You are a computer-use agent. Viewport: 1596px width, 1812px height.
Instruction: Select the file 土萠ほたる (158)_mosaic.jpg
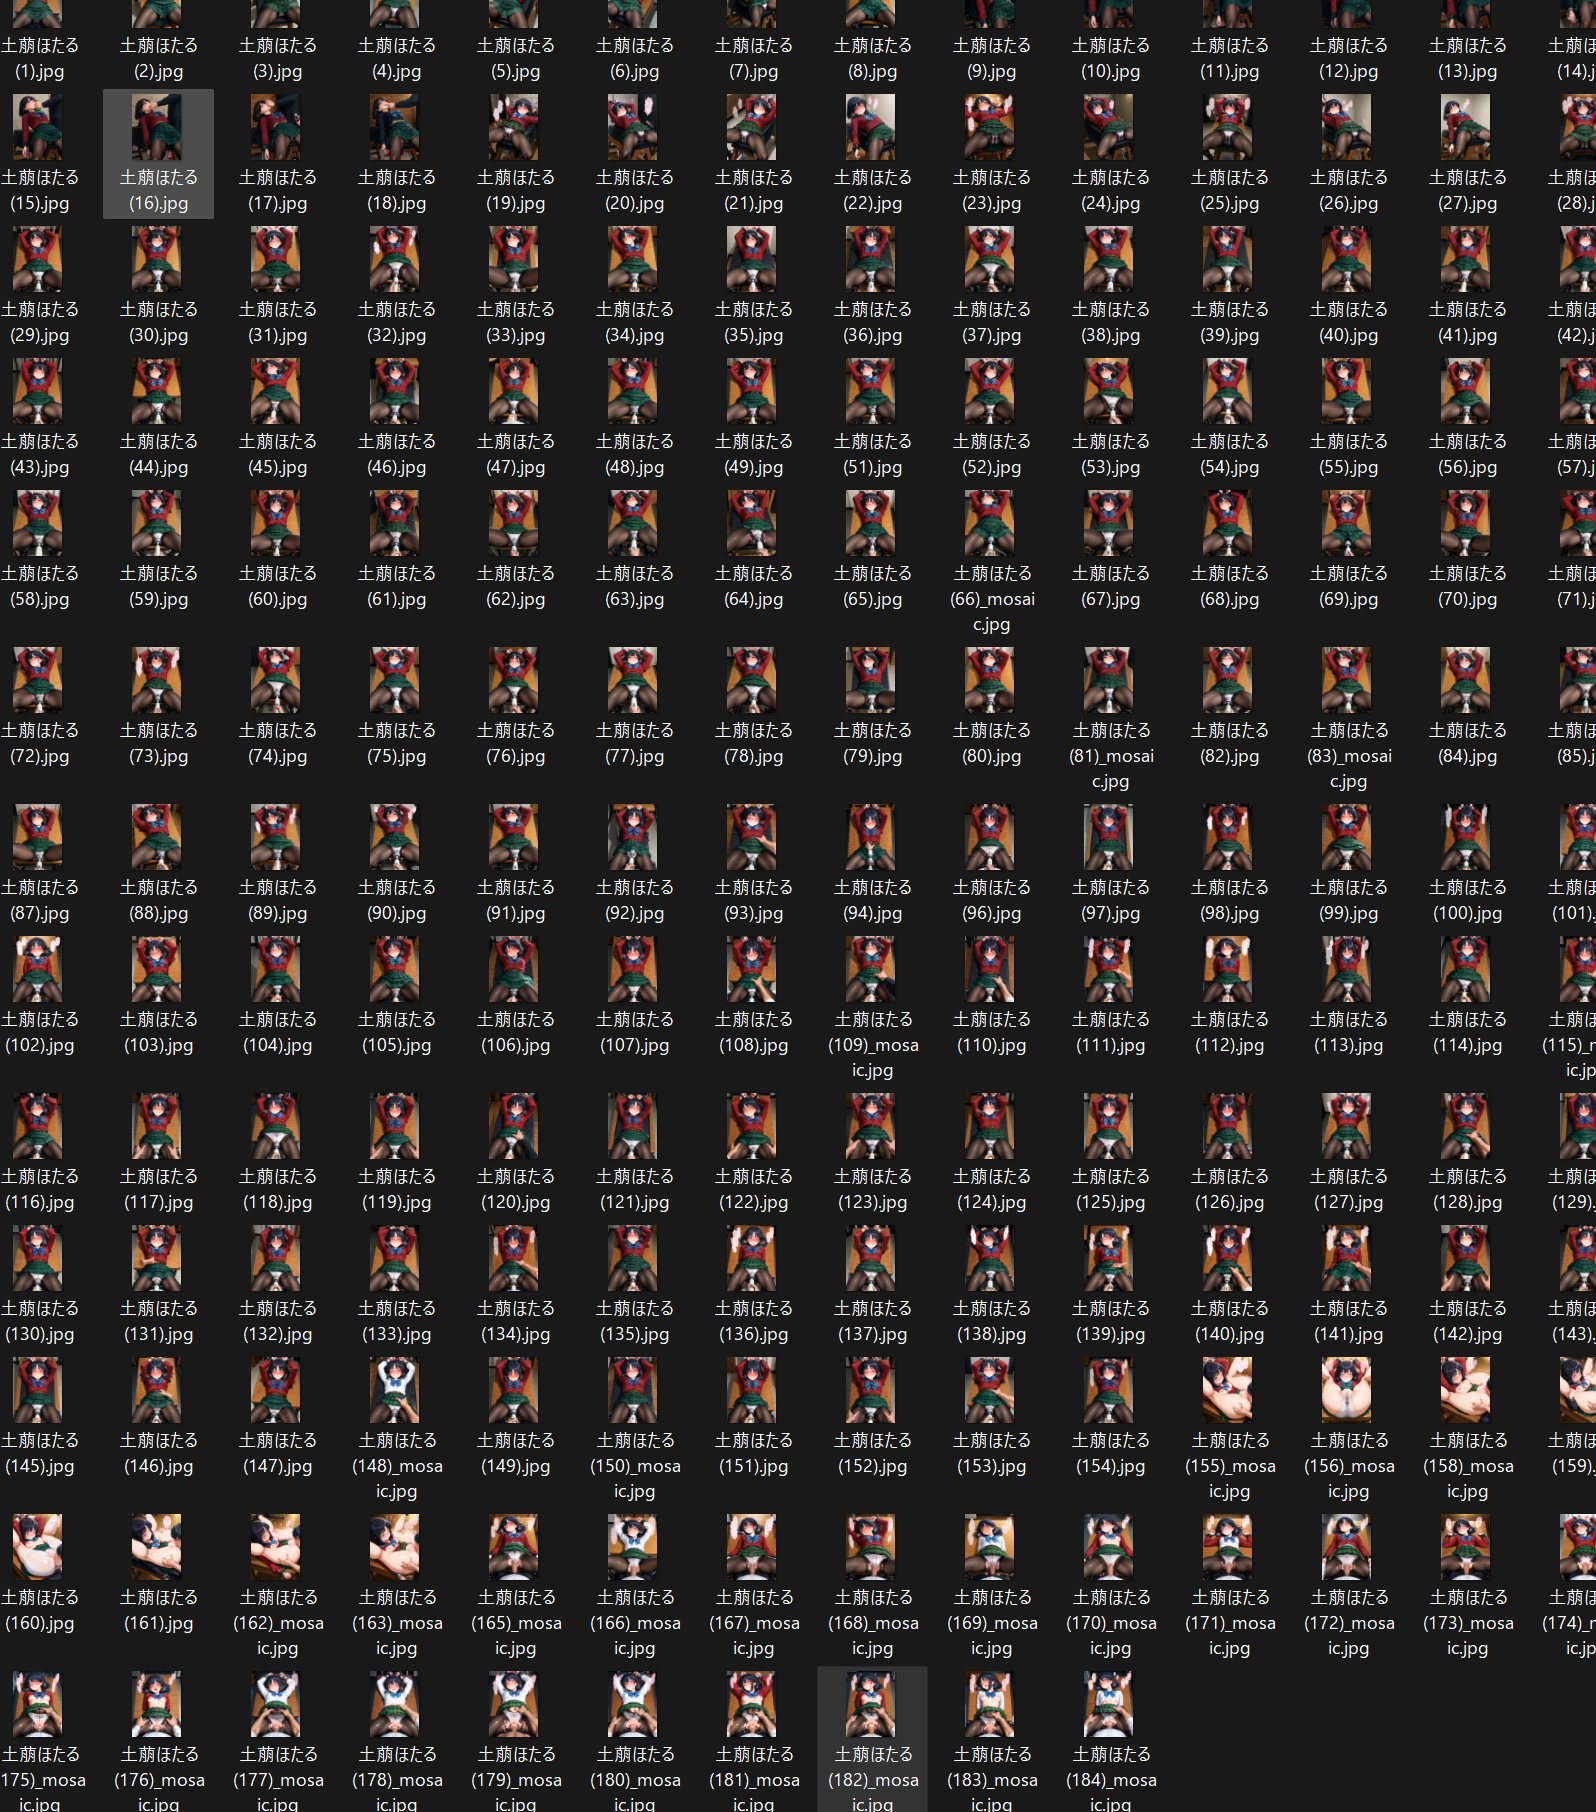[x=1467, y=1429]
